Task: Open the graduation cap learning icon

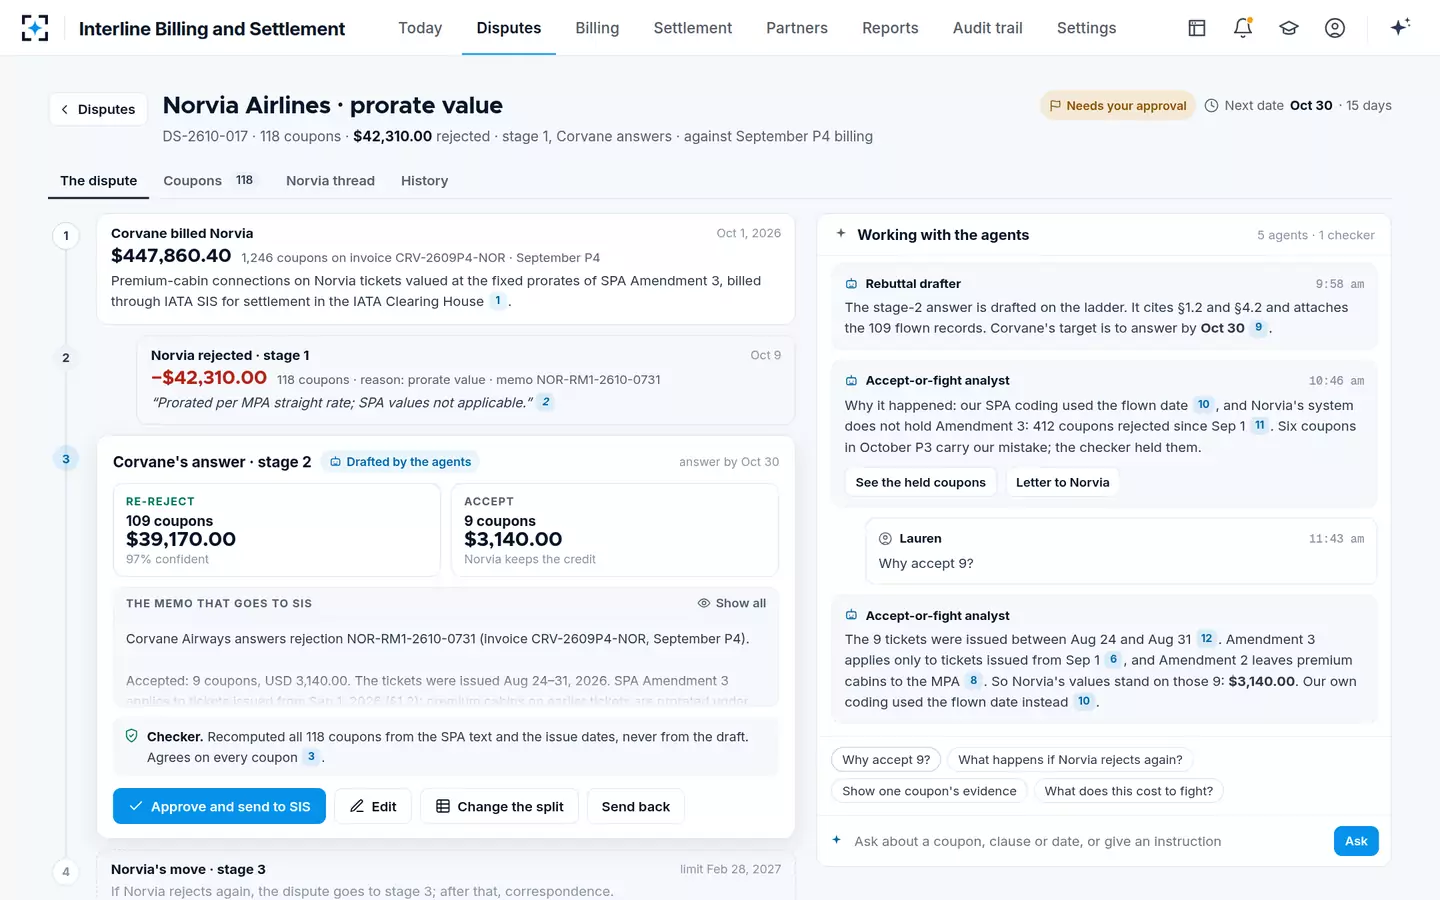Action: (1289, 28)
